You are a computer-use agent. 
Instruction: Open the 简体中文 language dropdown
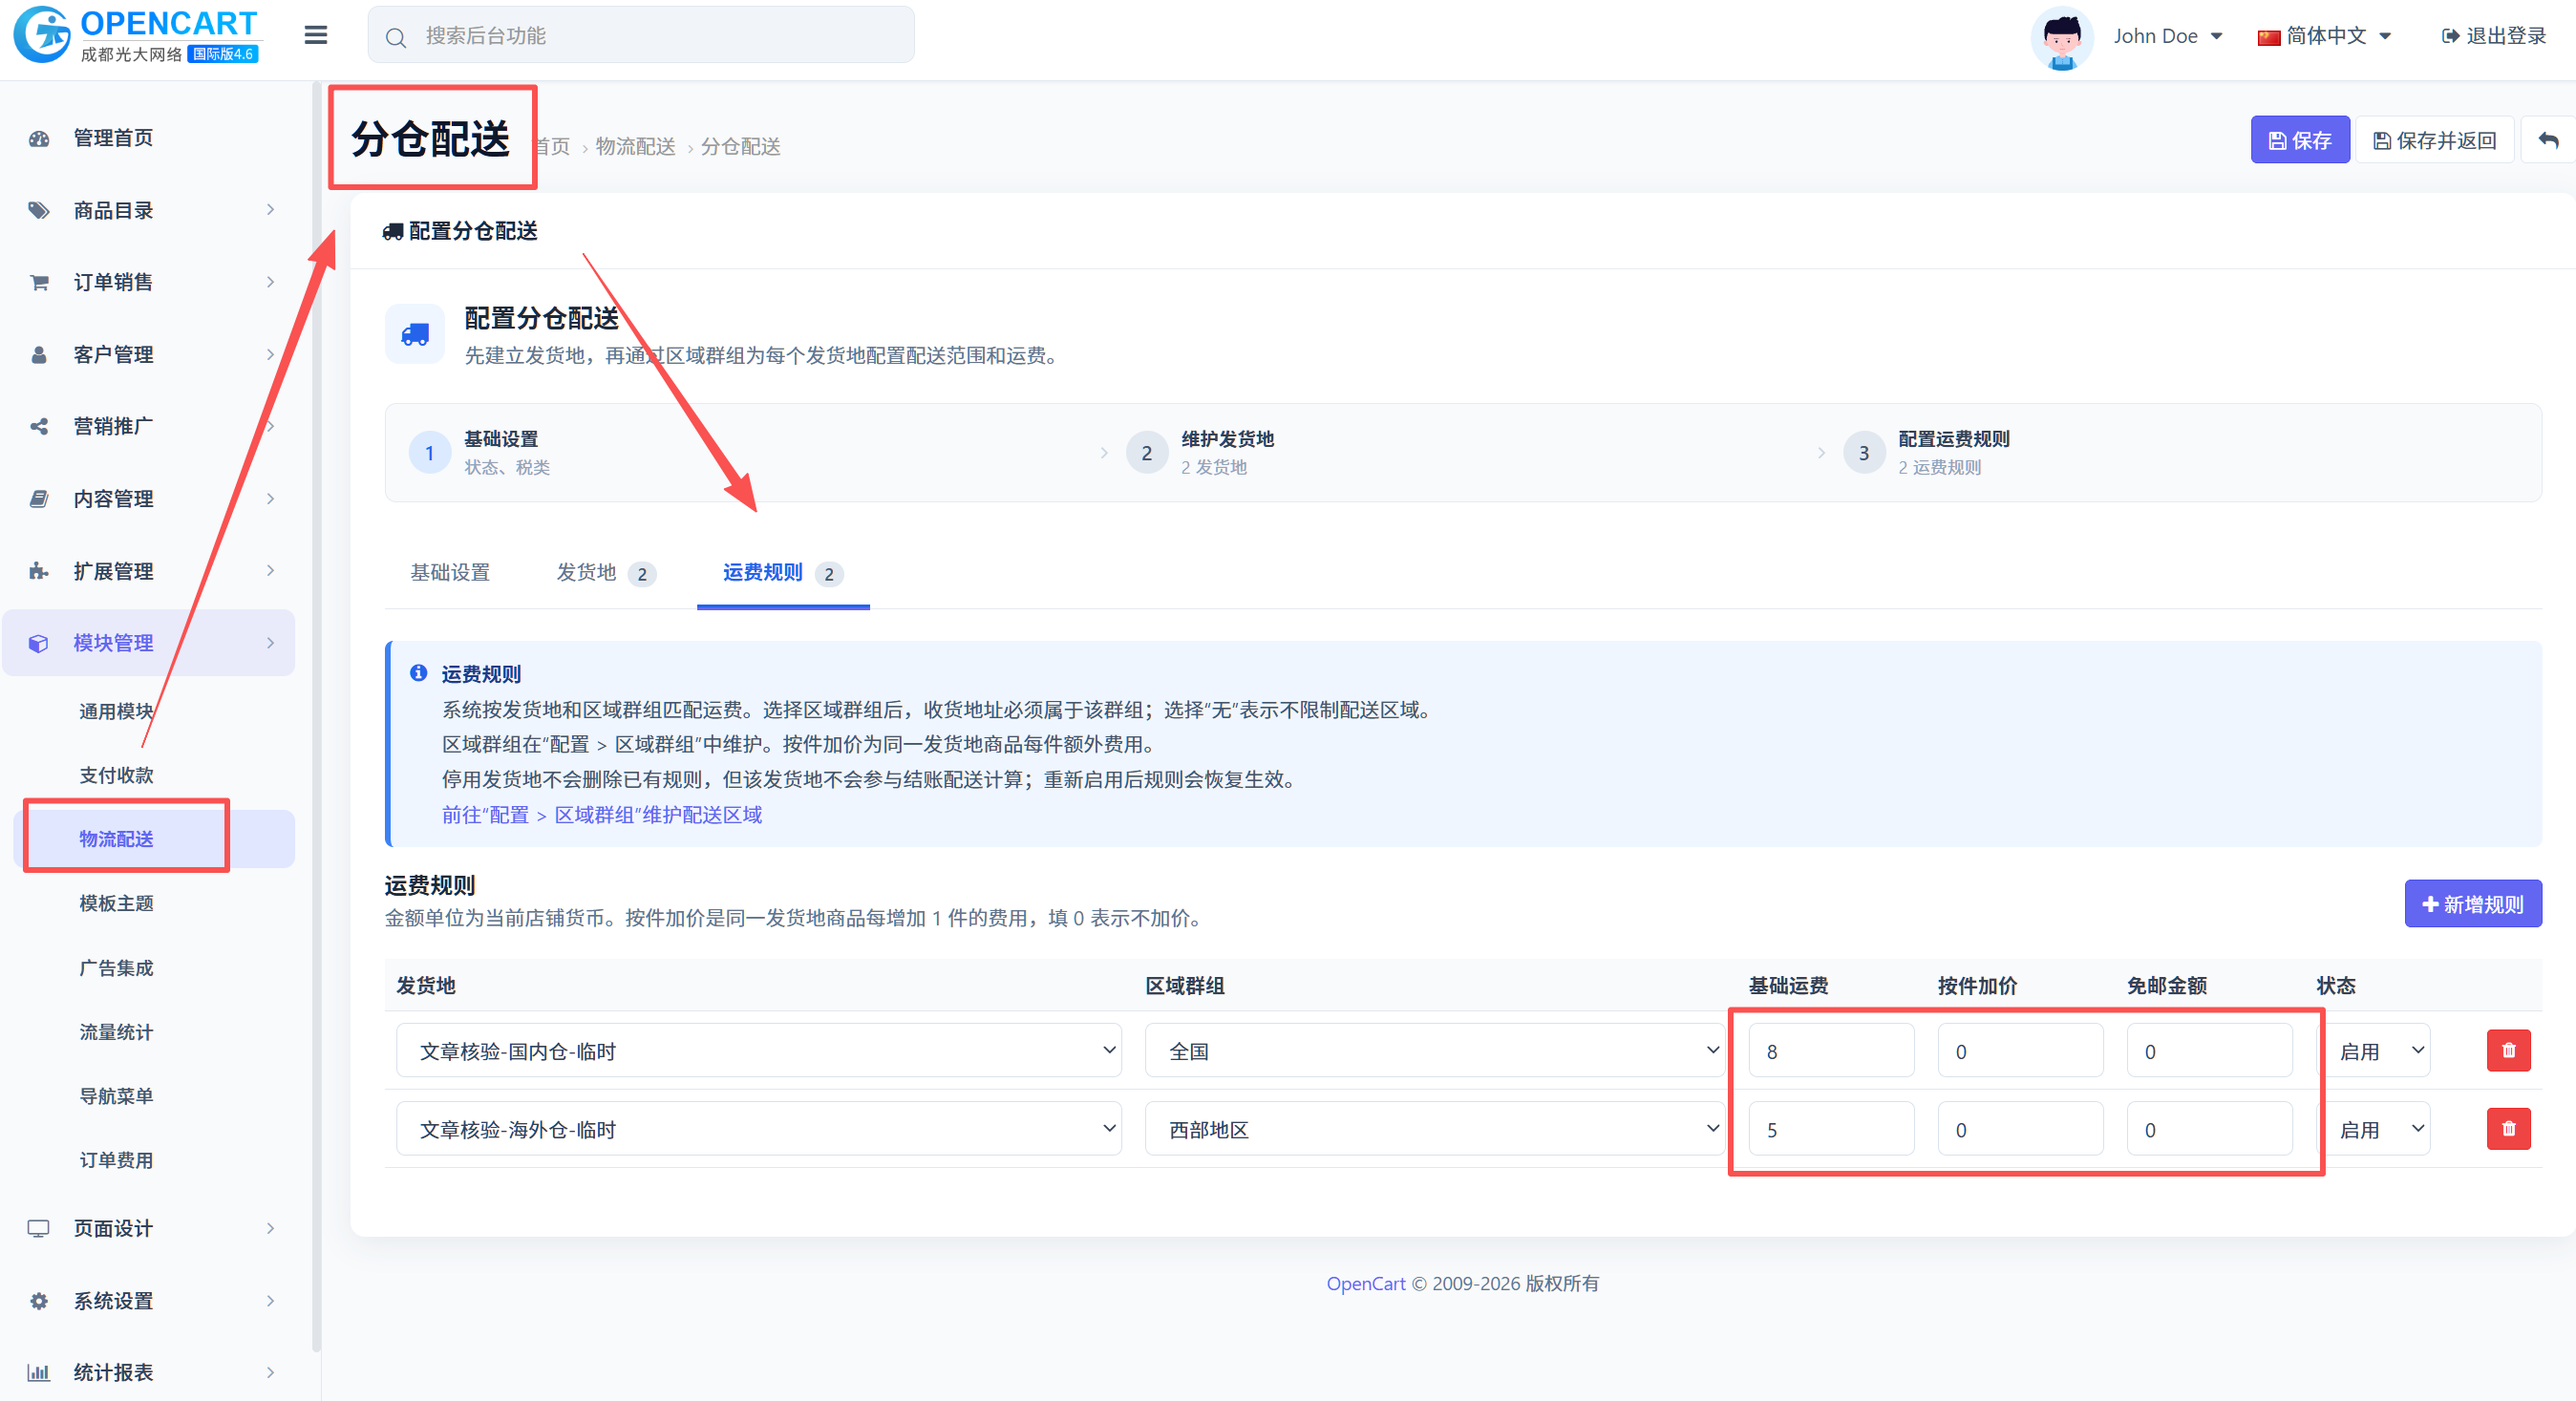coord(2324,36)
